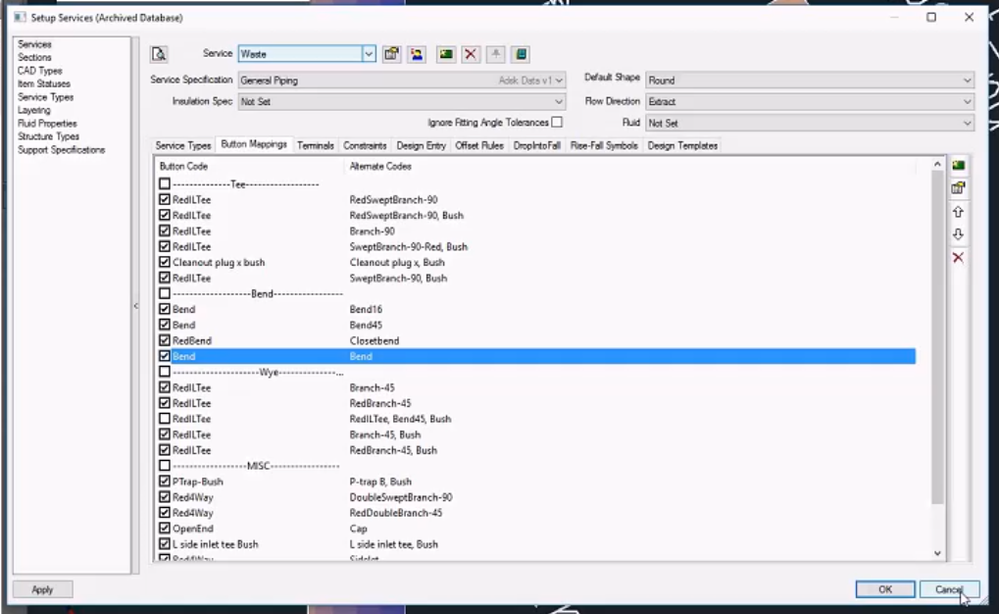Click the vertical scrollbar thumb of mappings list

click(x=937, y=338)
